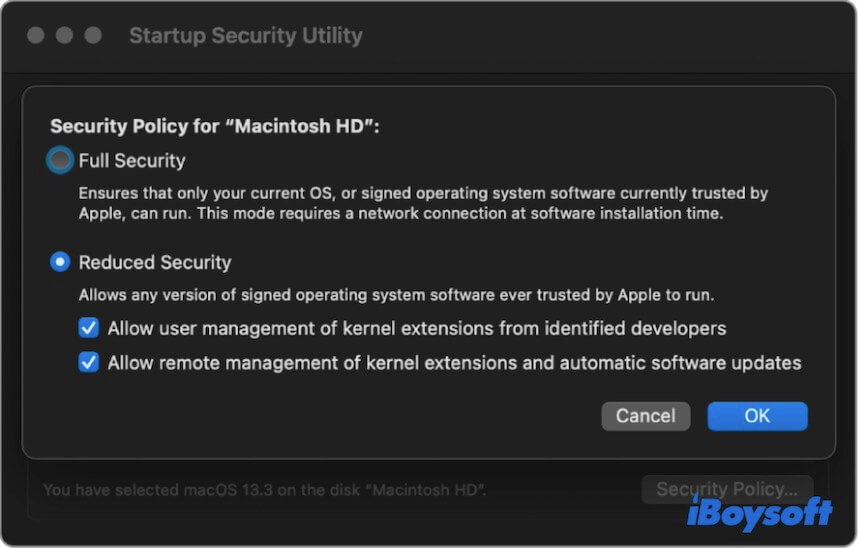859x548 pixels.
Task: Choose the Reduced Security radio button
Action: coord(61,262)
